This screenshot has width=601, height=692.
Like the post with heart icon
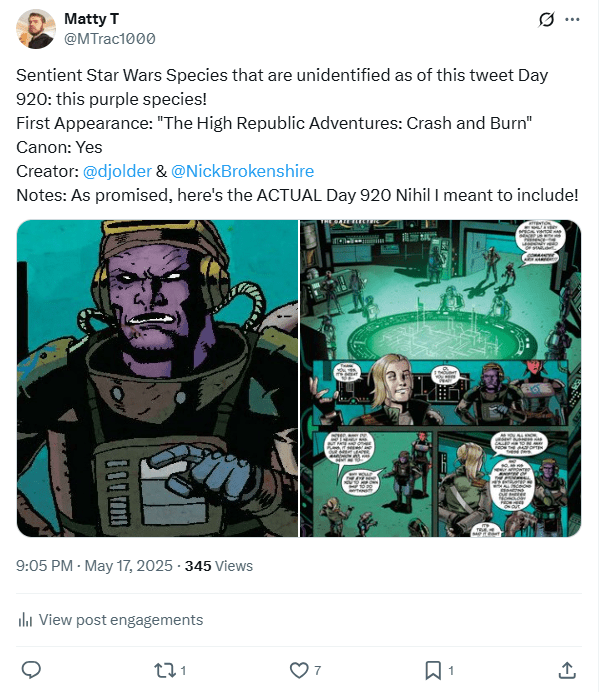click(x=298, y=669)
